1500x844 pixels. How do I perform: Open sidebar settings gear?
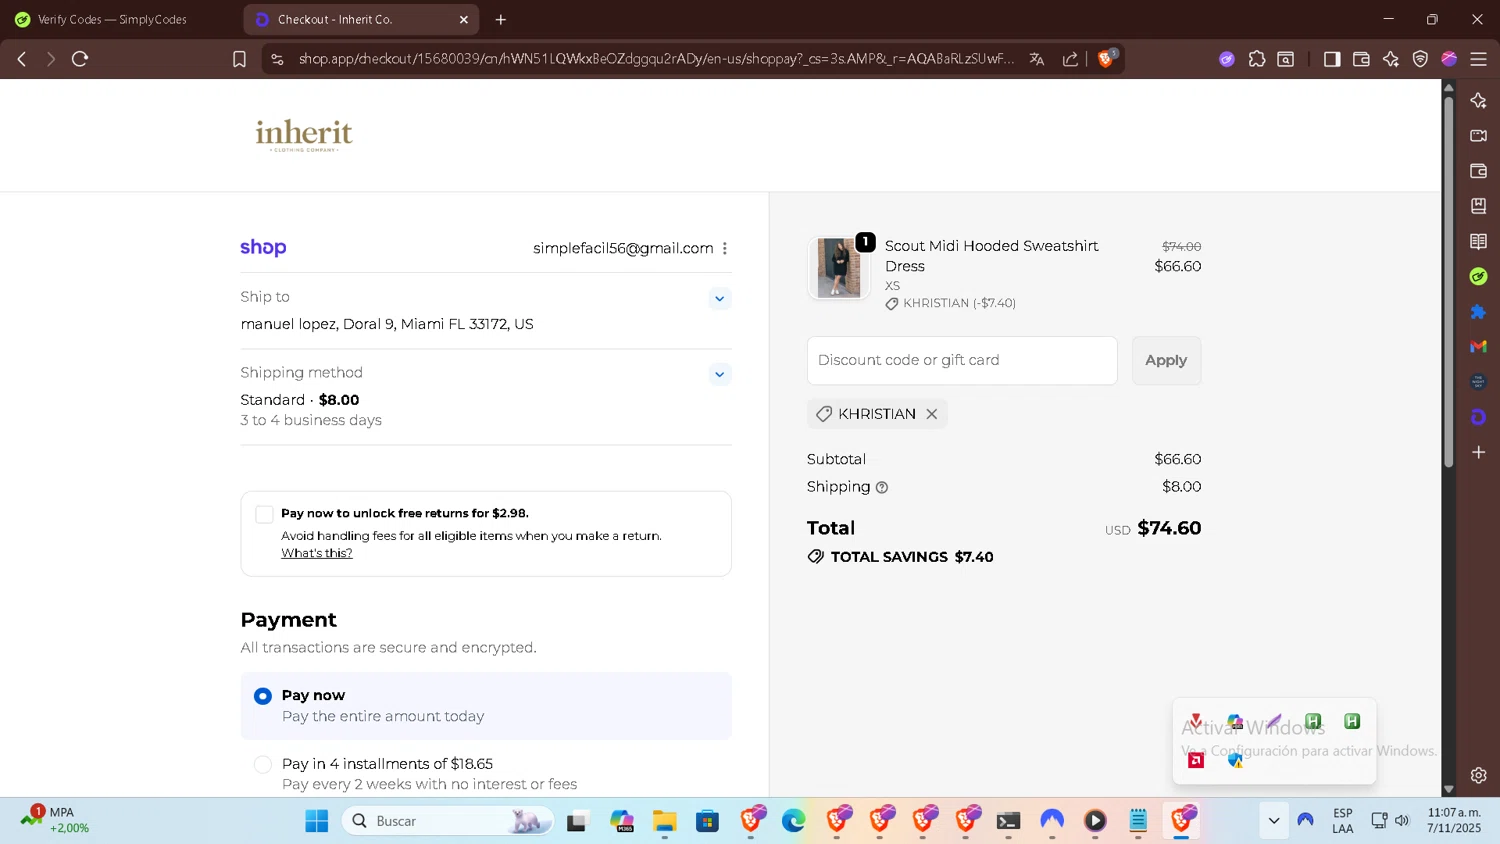[1479, 775]
